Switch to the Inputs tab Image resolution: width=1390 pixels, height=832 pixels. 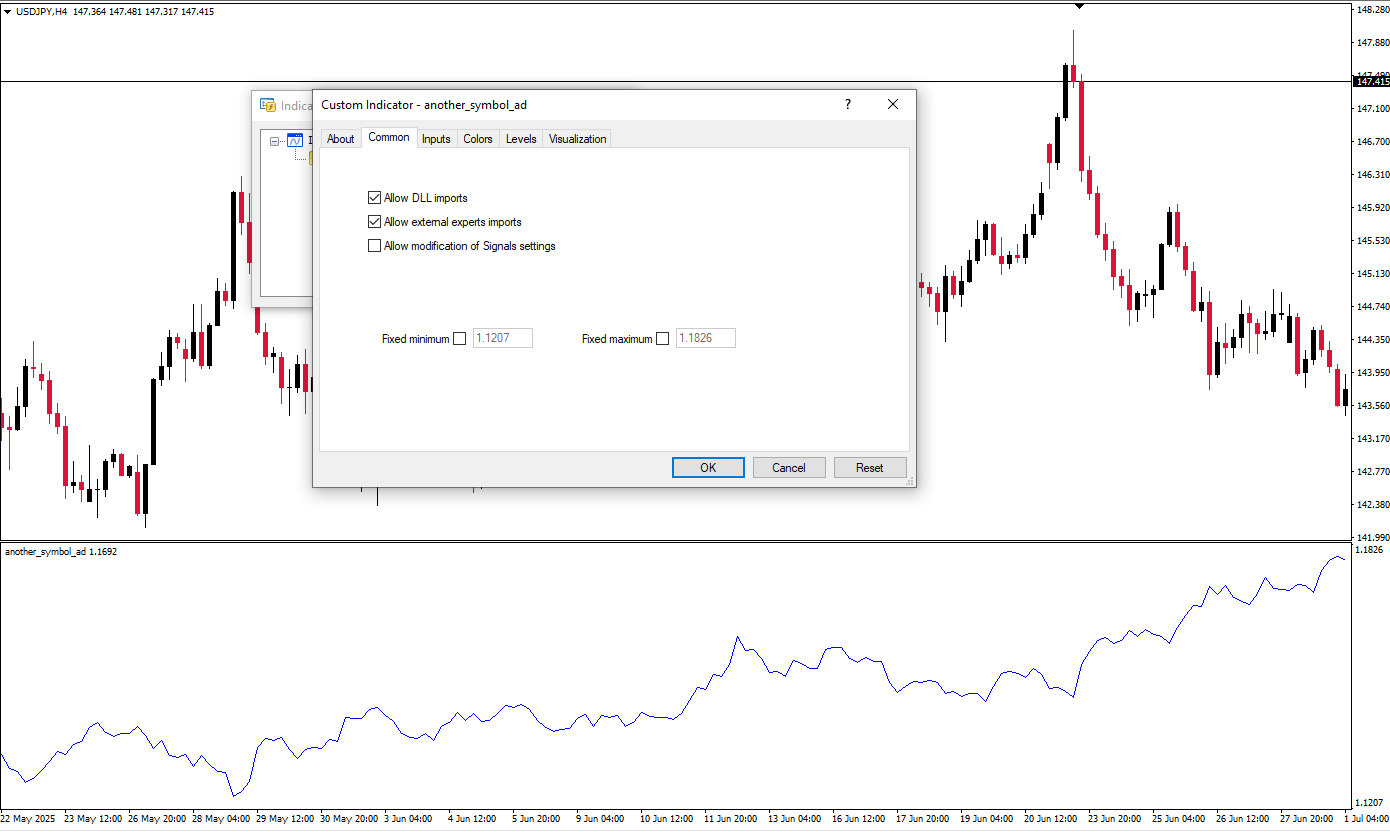click(436, 139)
